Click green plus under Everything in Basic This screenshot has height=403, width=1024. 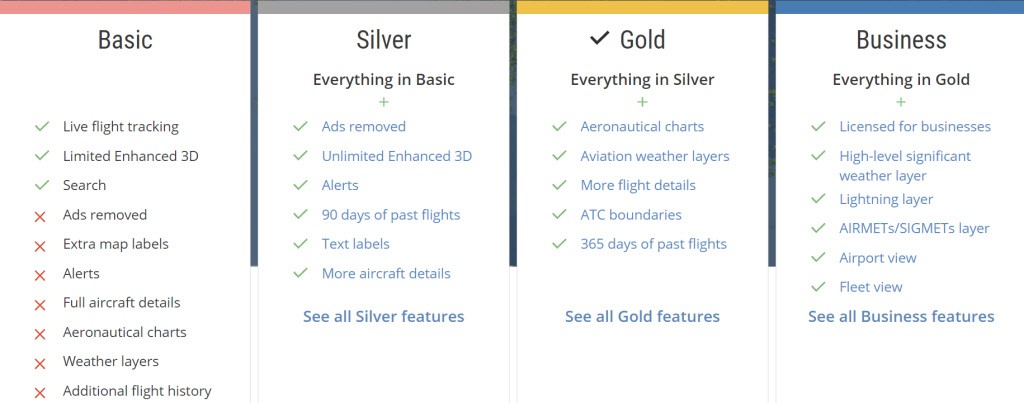pyautogui.click(x=384, y=102)
